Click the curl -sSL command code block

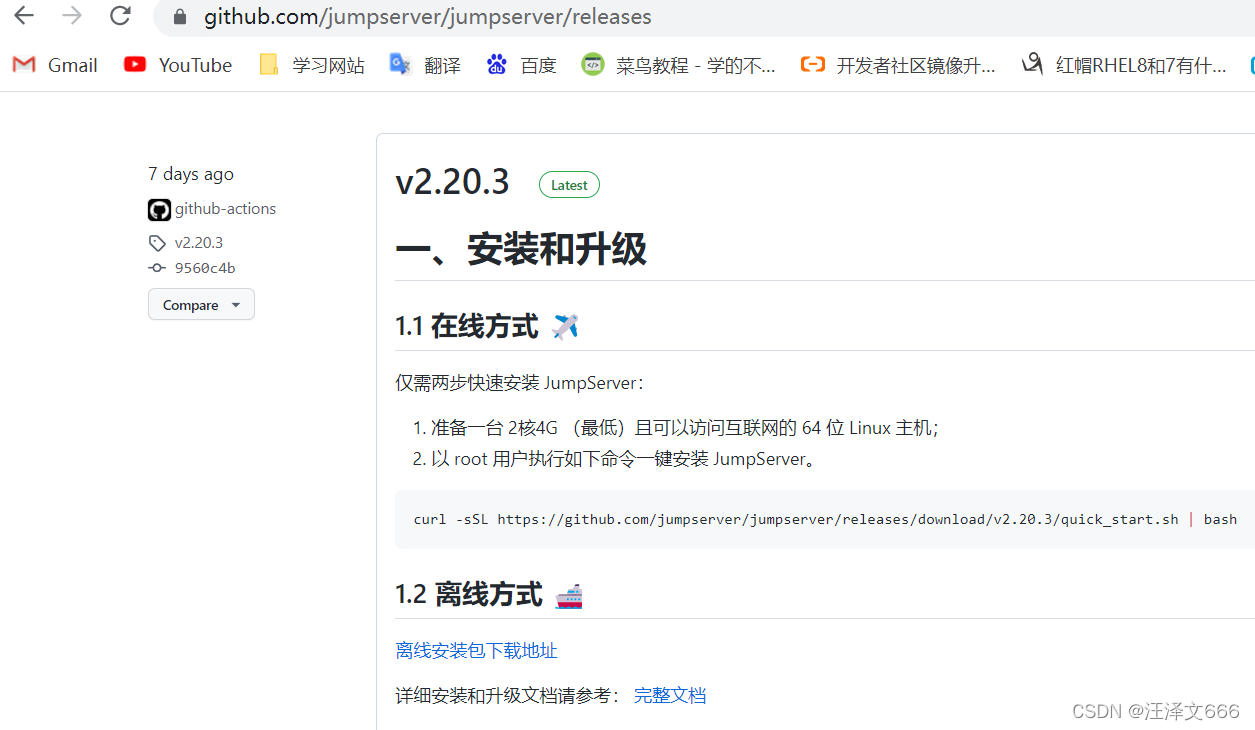tap(825, 519)
